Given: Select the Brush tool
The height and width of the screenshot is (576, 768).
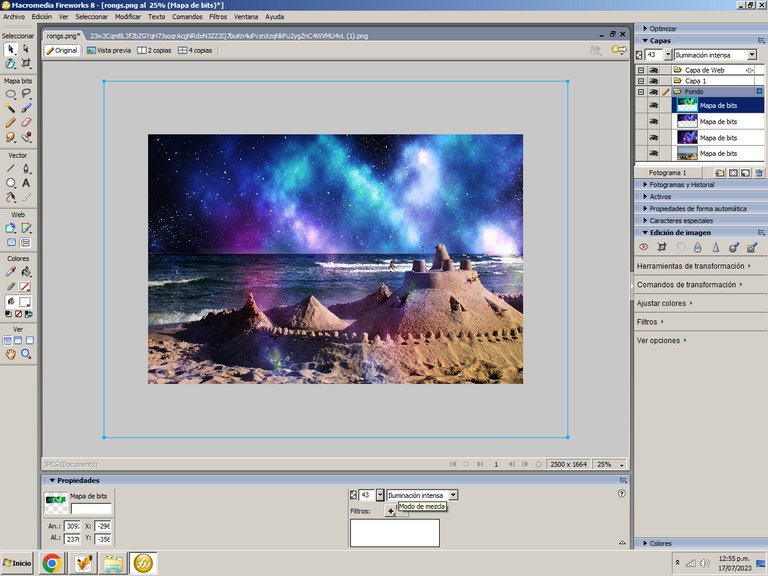Looking at the screenshot, I should 26,108.
